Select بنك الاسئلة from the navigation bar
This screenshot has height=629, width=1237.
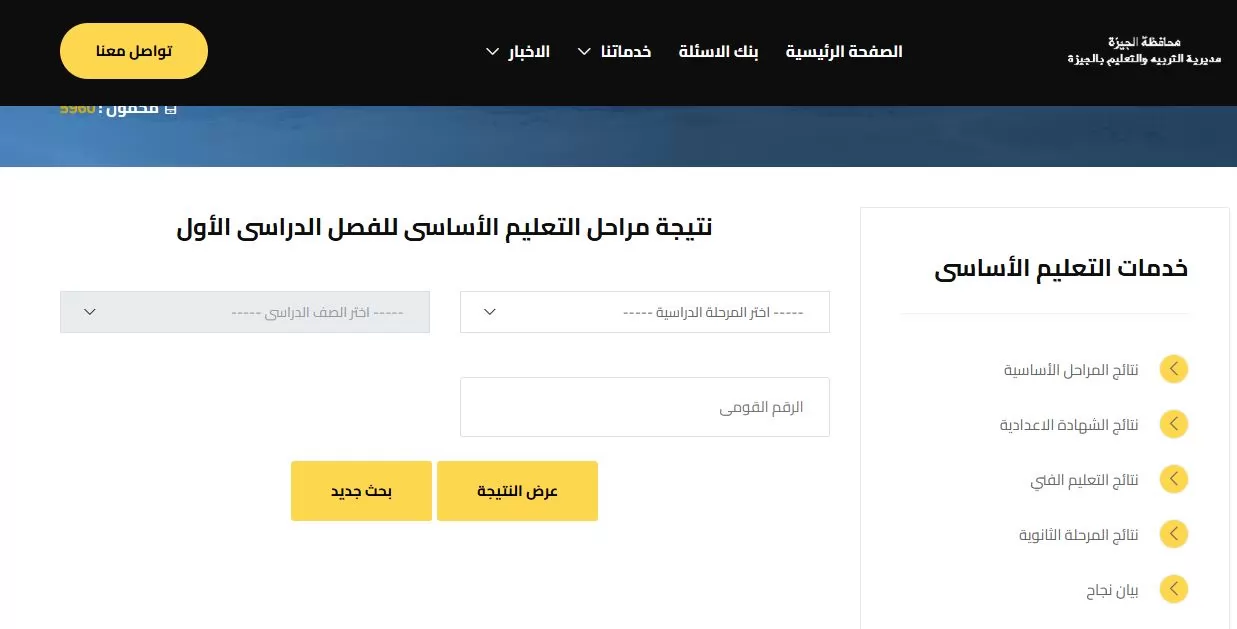[x=718, y=51]
